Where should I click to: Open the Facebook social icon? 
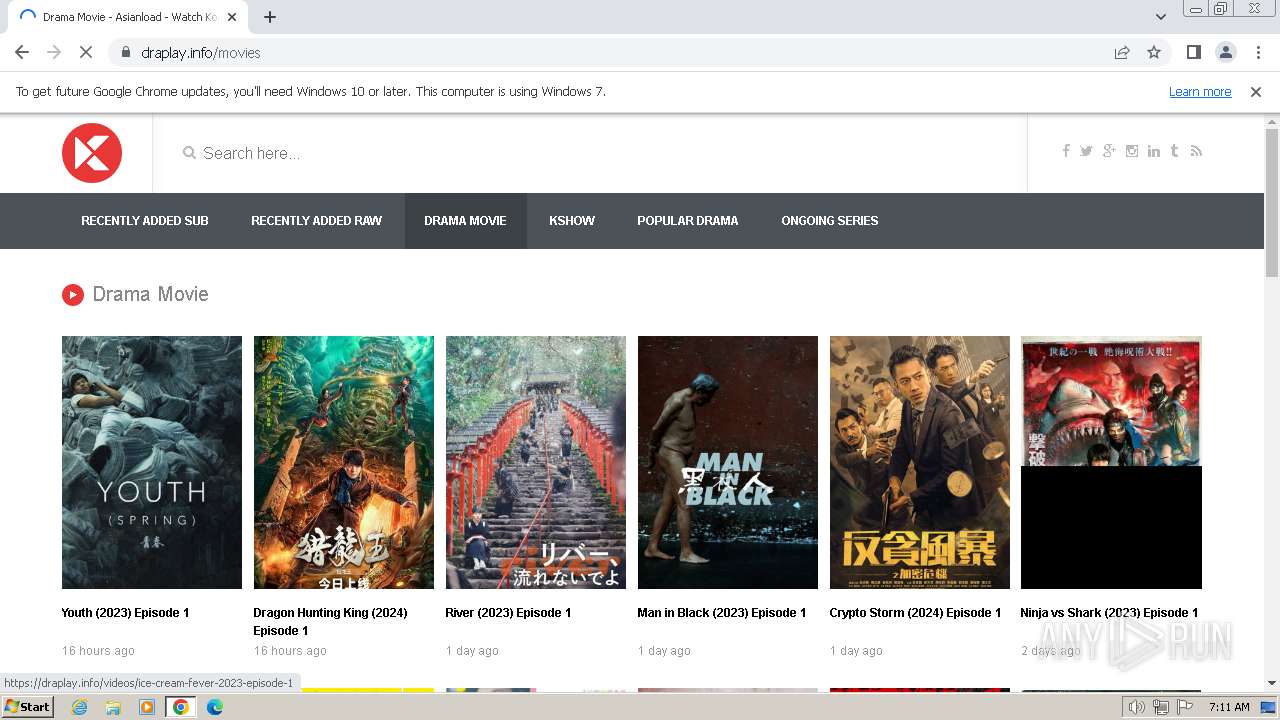tap(1066, 151)
